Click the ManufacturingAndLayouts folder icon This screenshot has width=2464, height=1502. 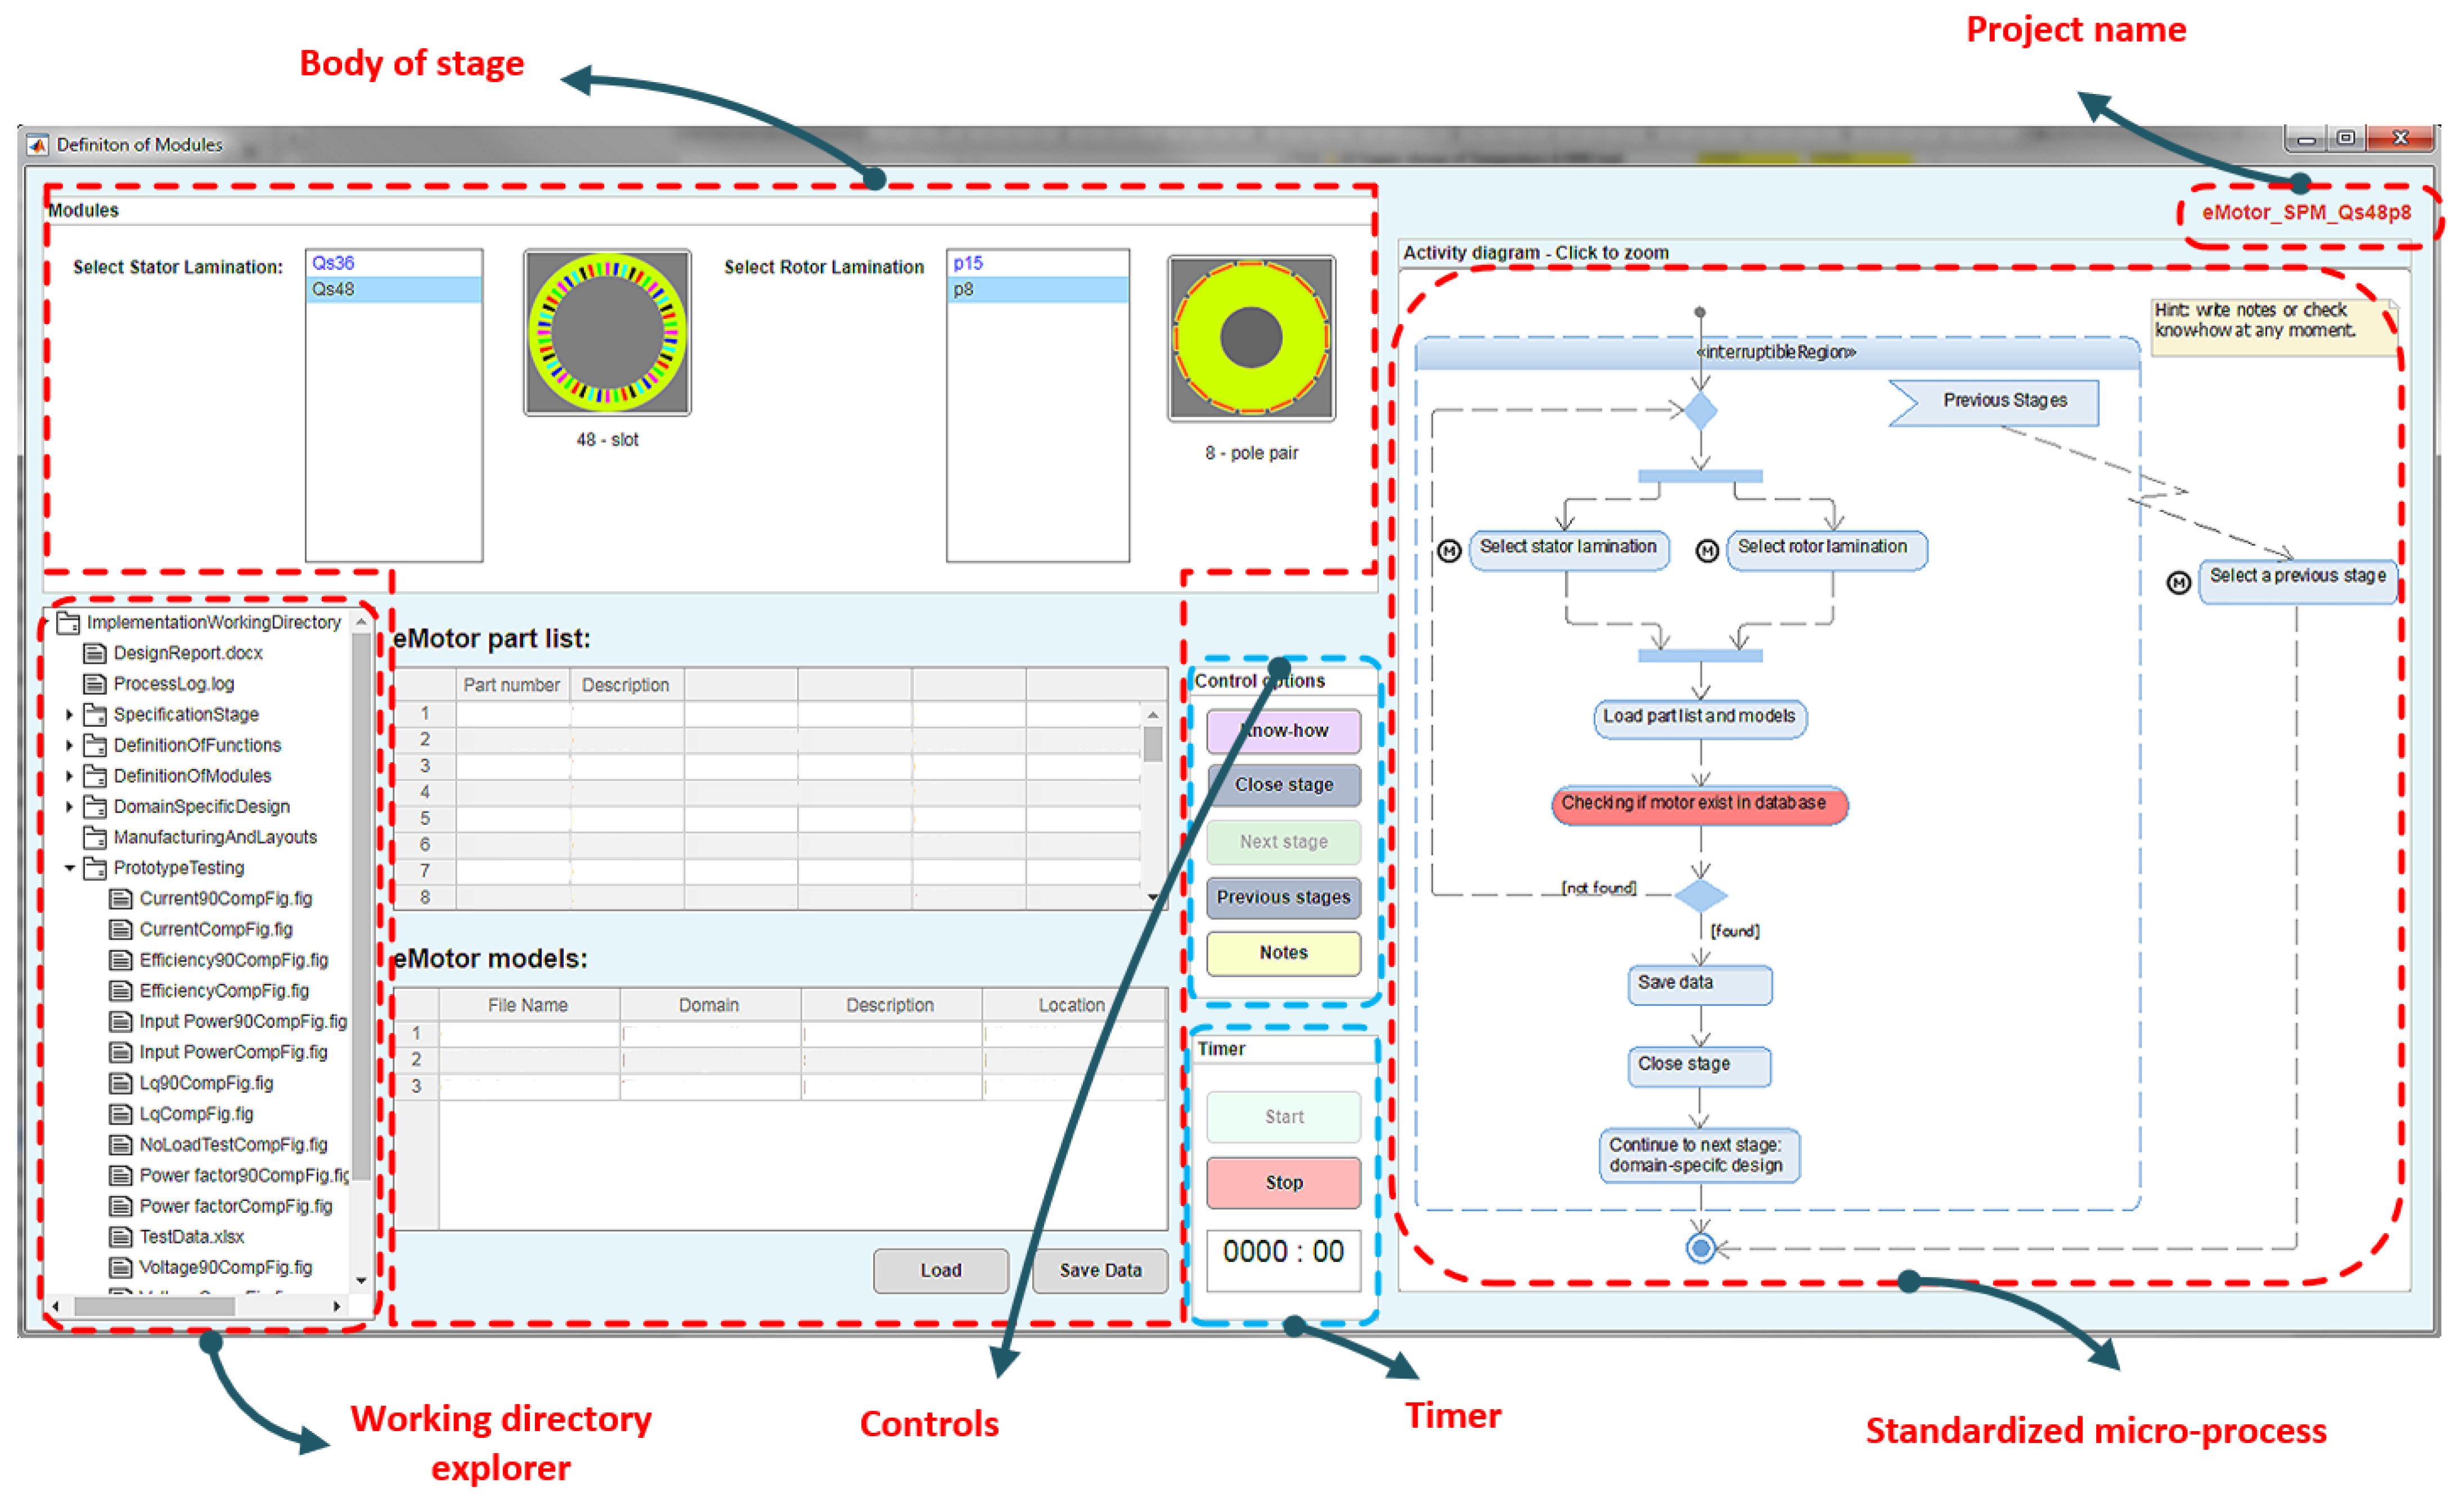pyautogui.click(x=95, y=837)
